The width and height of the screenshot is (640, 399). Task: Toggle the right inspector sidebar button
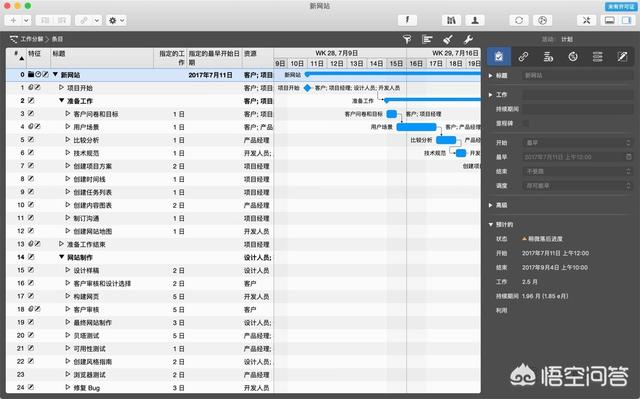point(626,20)
